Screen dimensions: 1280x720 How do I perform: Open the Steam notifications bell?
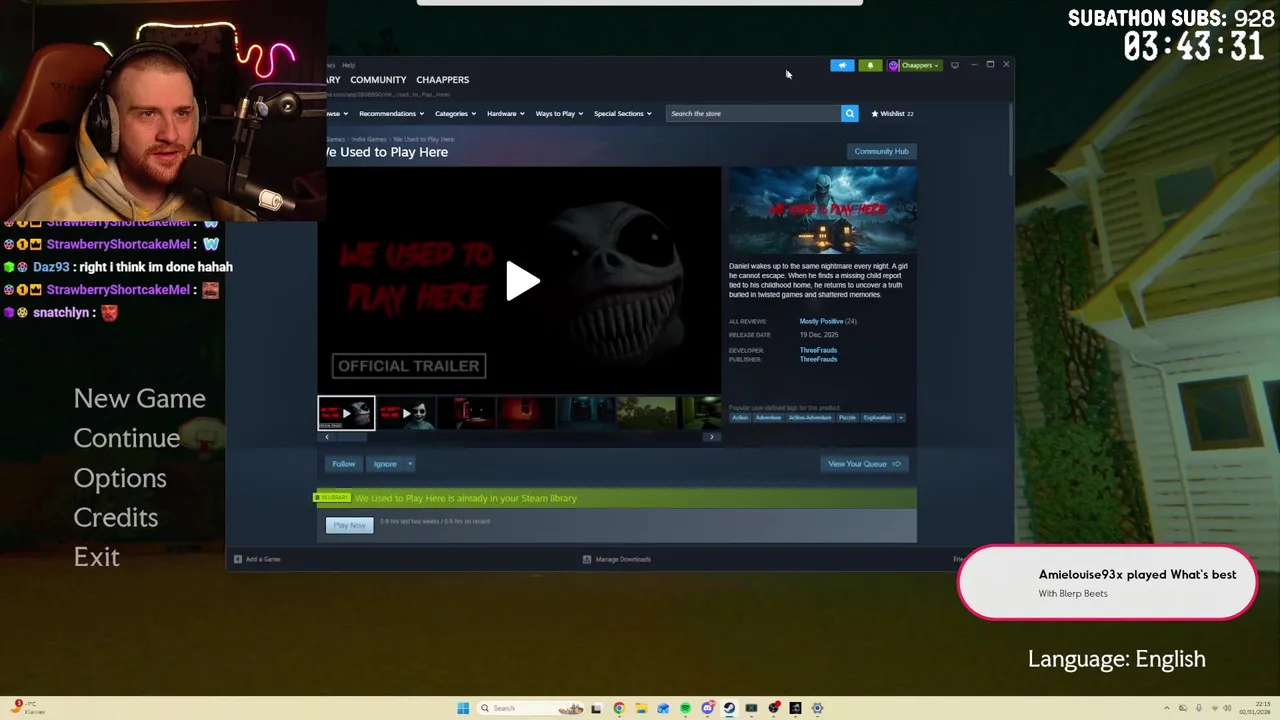tap(870, 65)
